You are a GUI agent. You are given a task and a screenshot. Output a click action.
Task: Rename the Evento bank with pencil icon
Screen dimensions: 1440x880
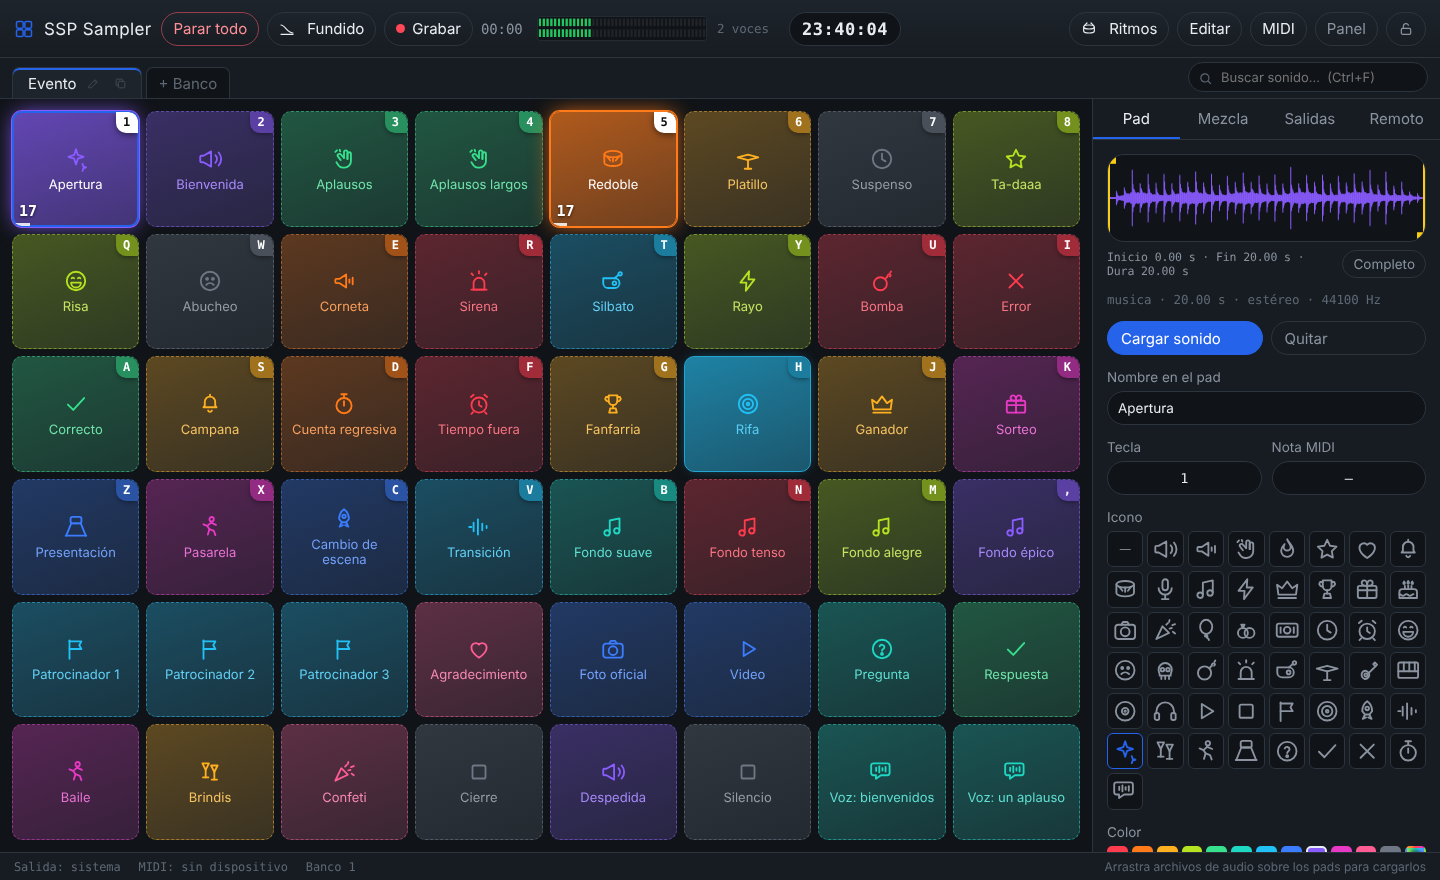(93, 84)
